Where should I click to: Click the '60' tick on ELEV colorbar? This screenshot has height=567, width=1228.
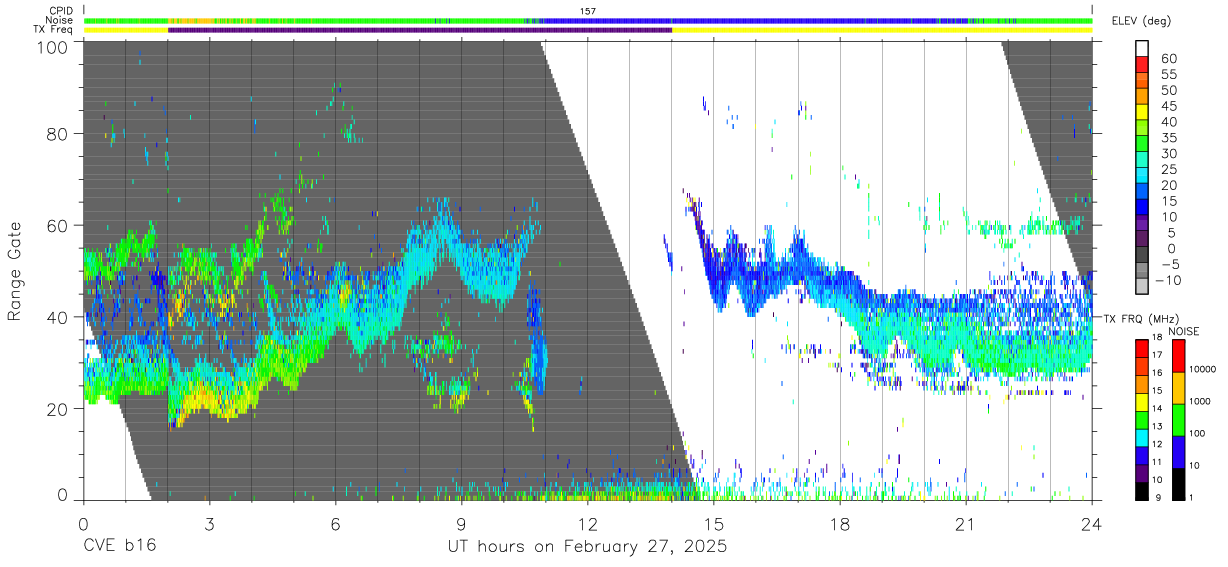1168,58
